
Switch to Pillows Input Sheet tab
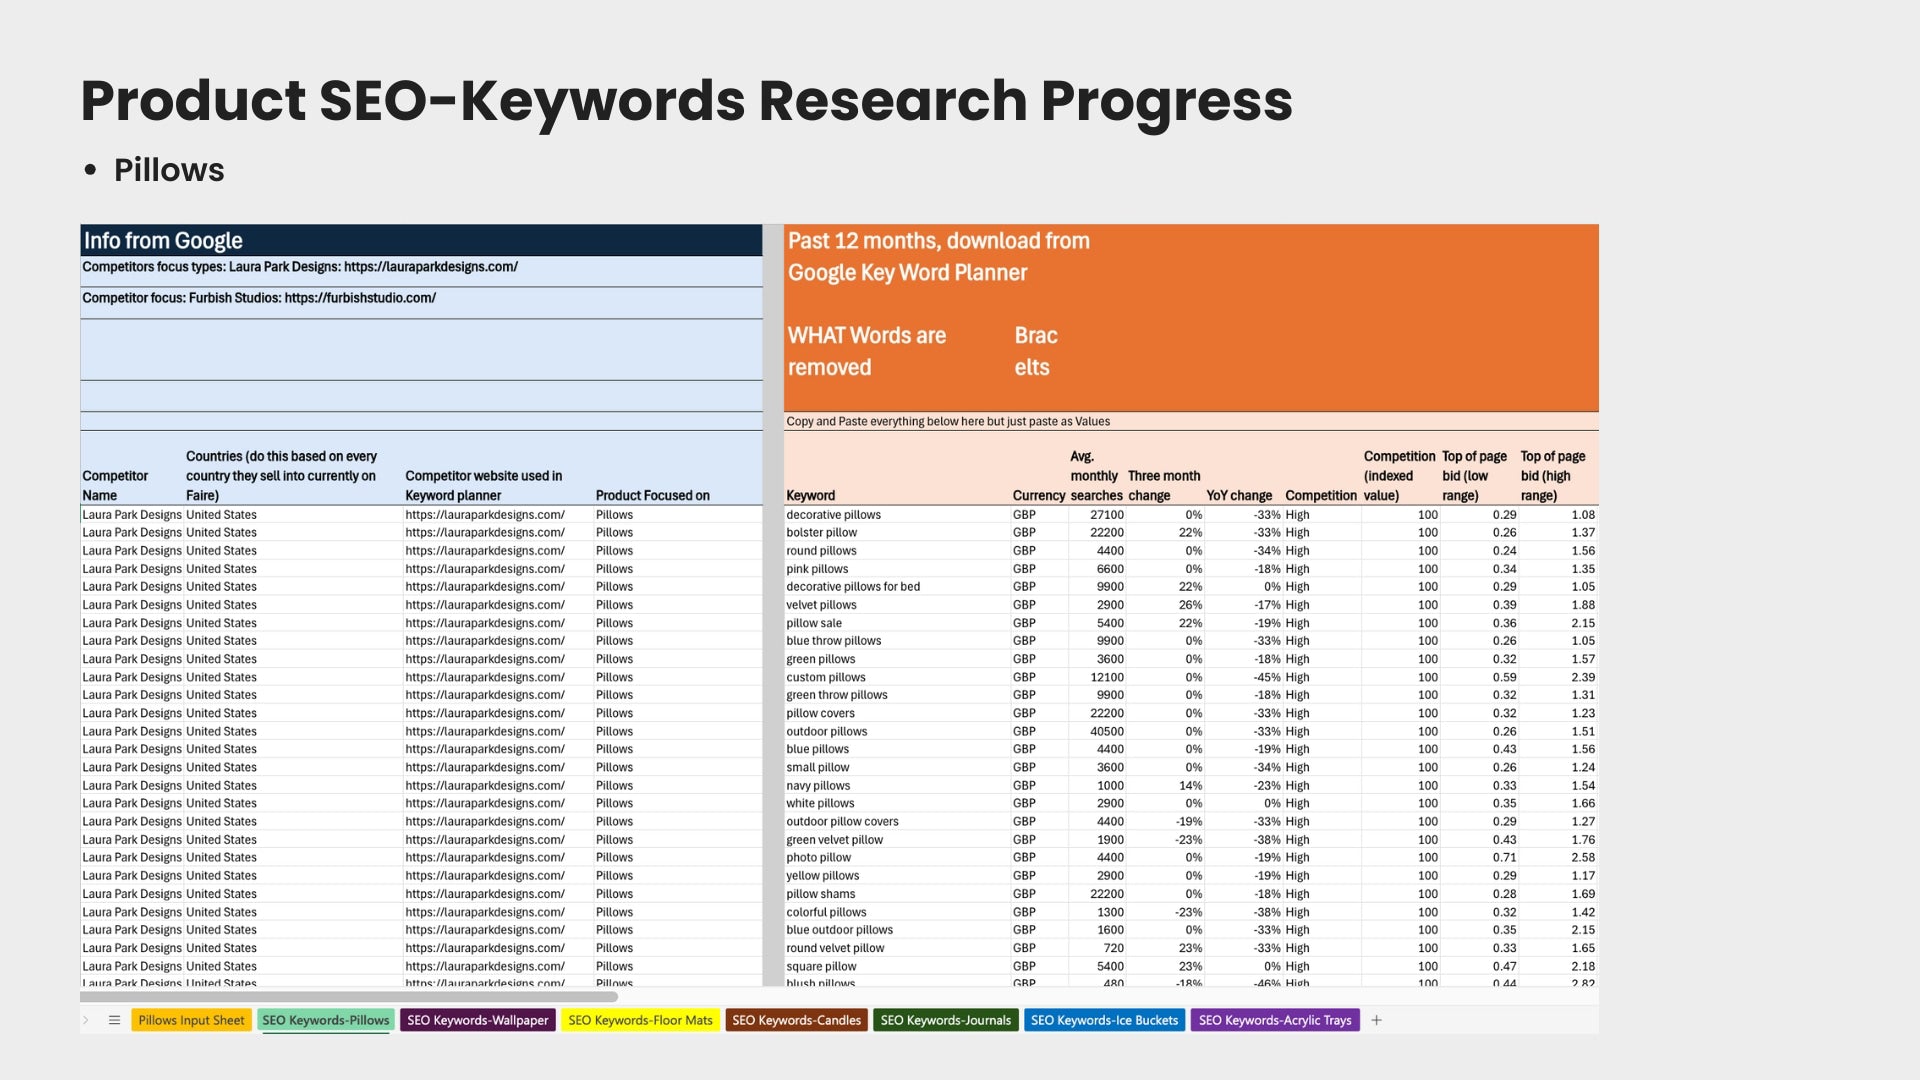(191, 1020)
